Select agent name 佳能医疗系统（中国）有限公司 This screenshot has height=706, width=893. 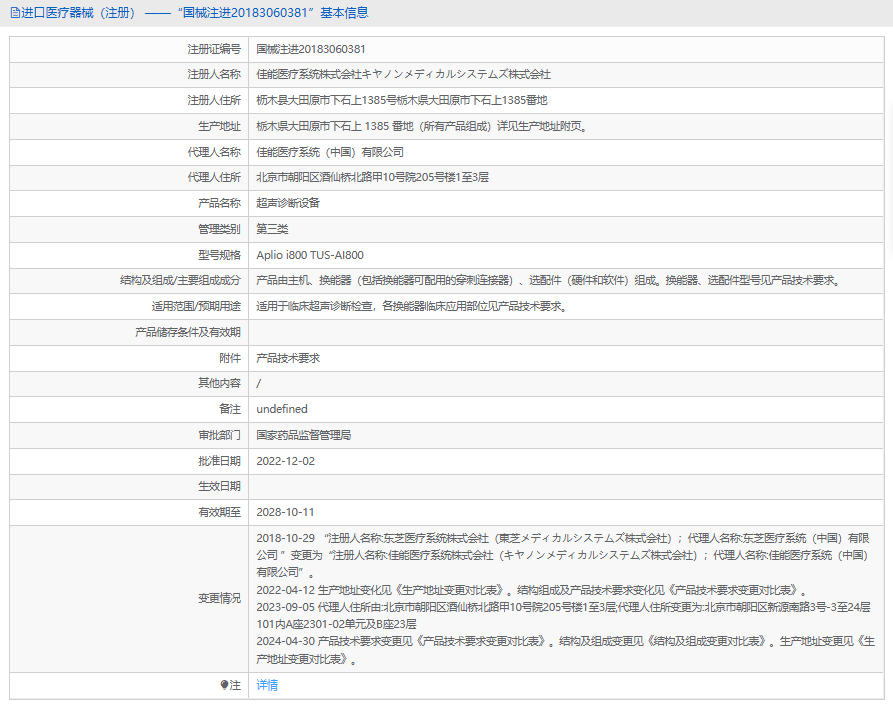pyautogui.click(x=330, y=152)
